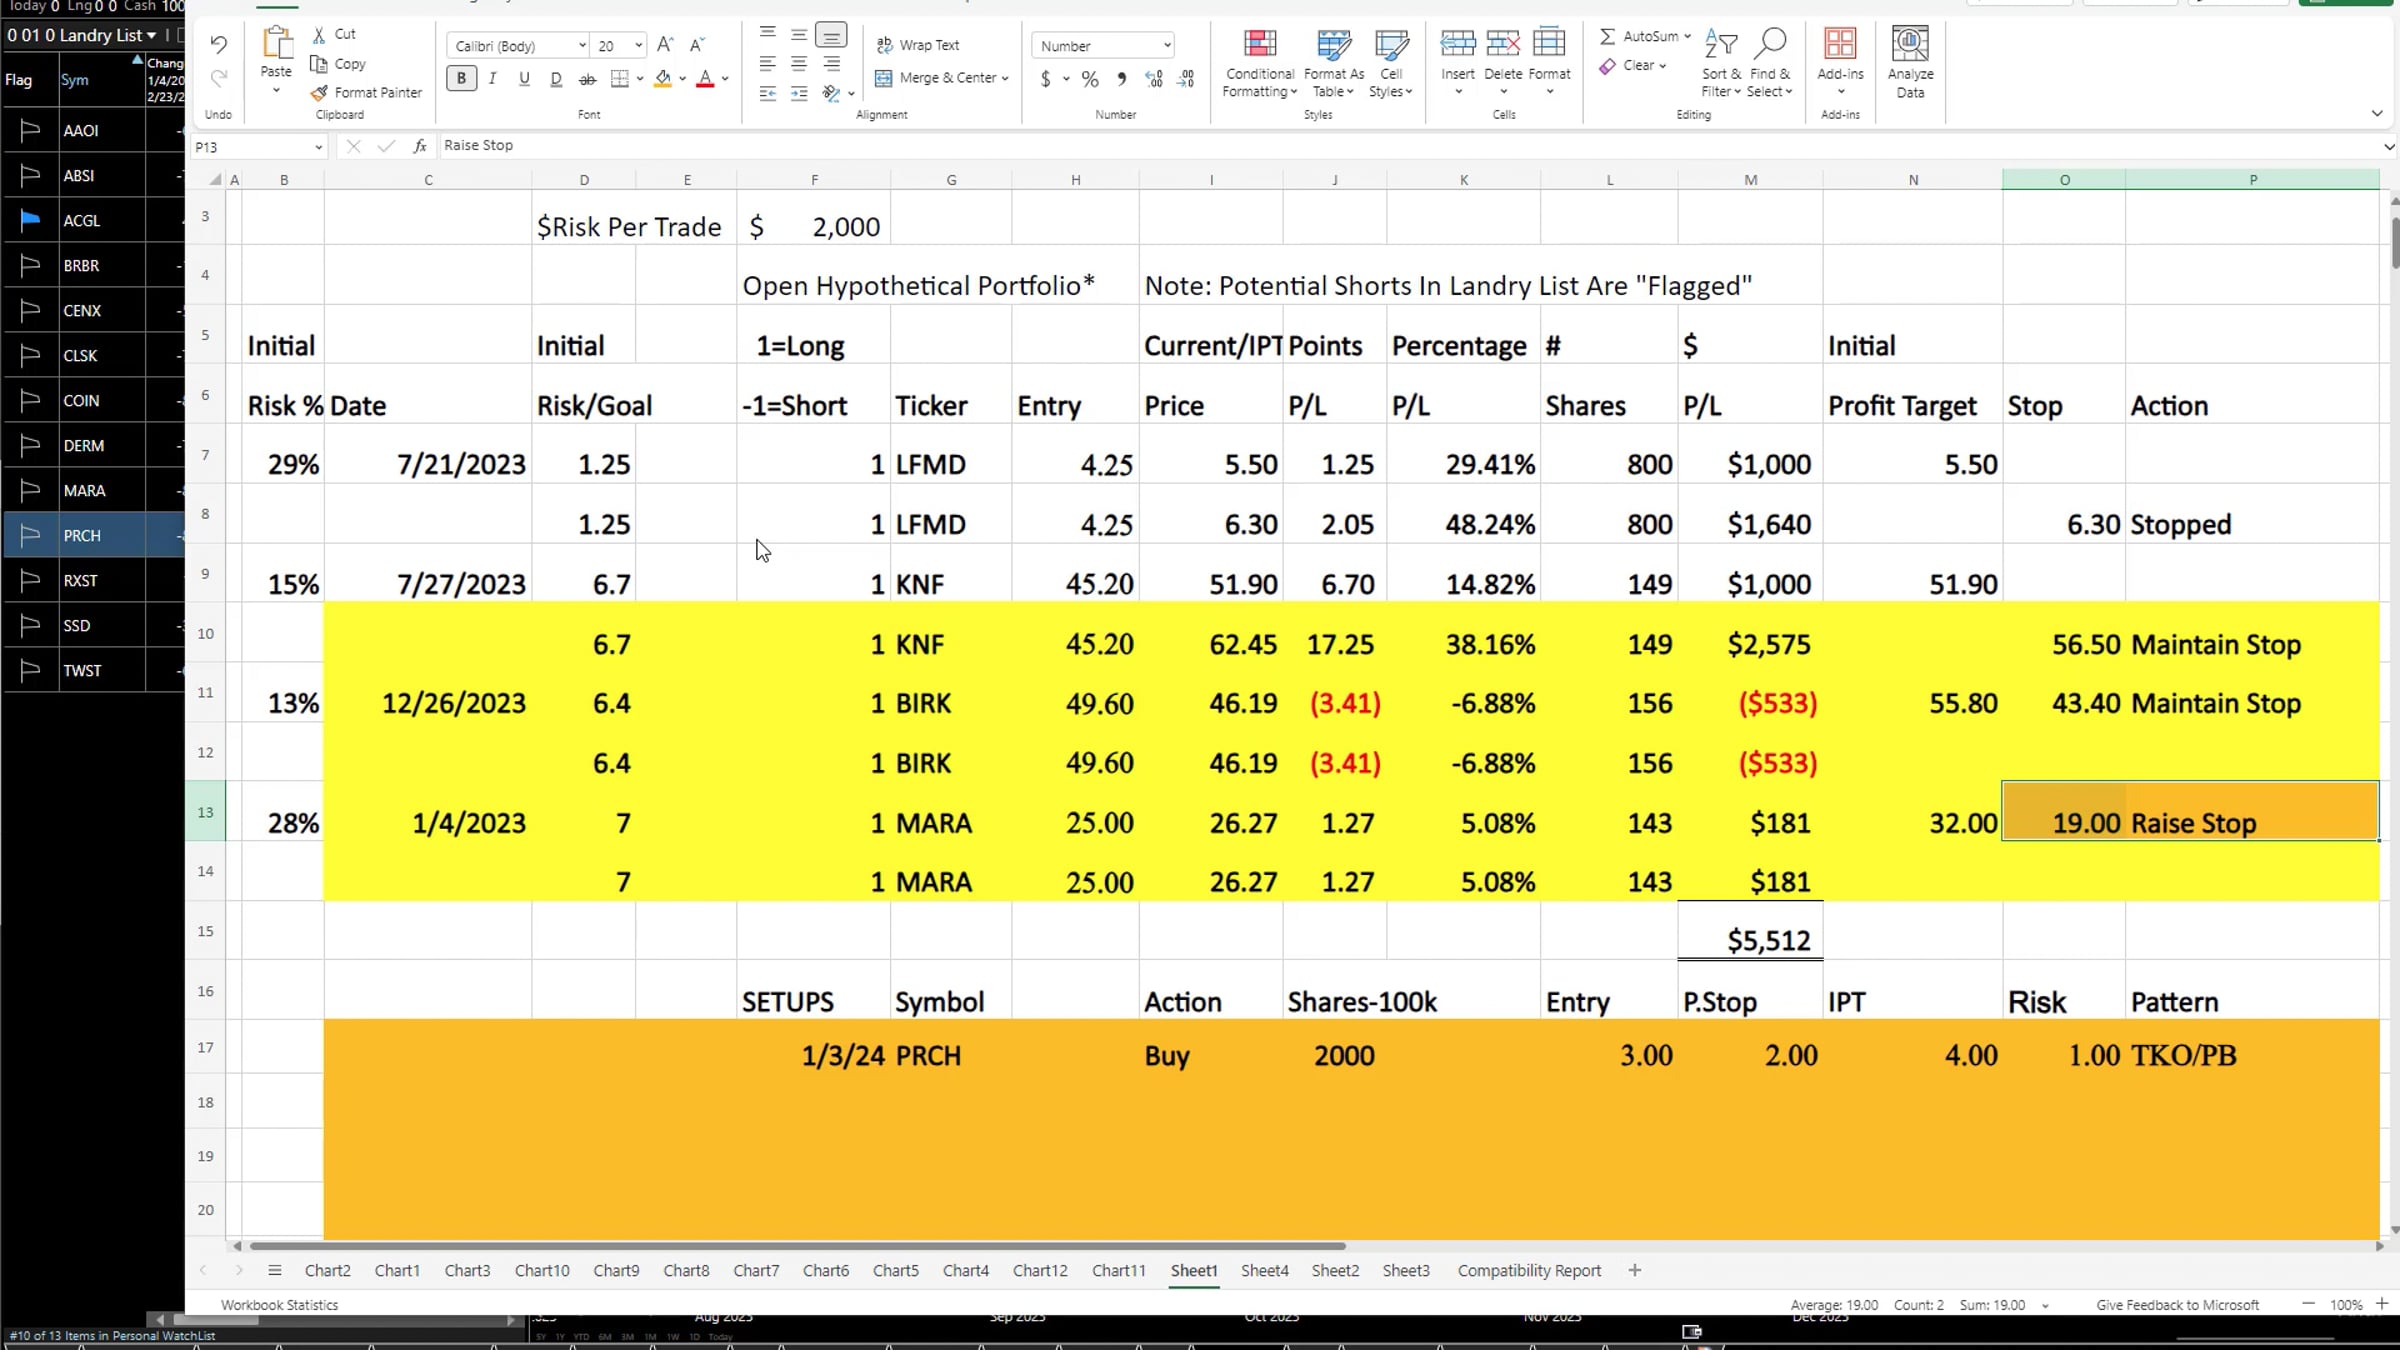Screen dimensions: 2400x1350
Task: Switch to the Chart10 sheet tab
Action: pos(542,1270)
